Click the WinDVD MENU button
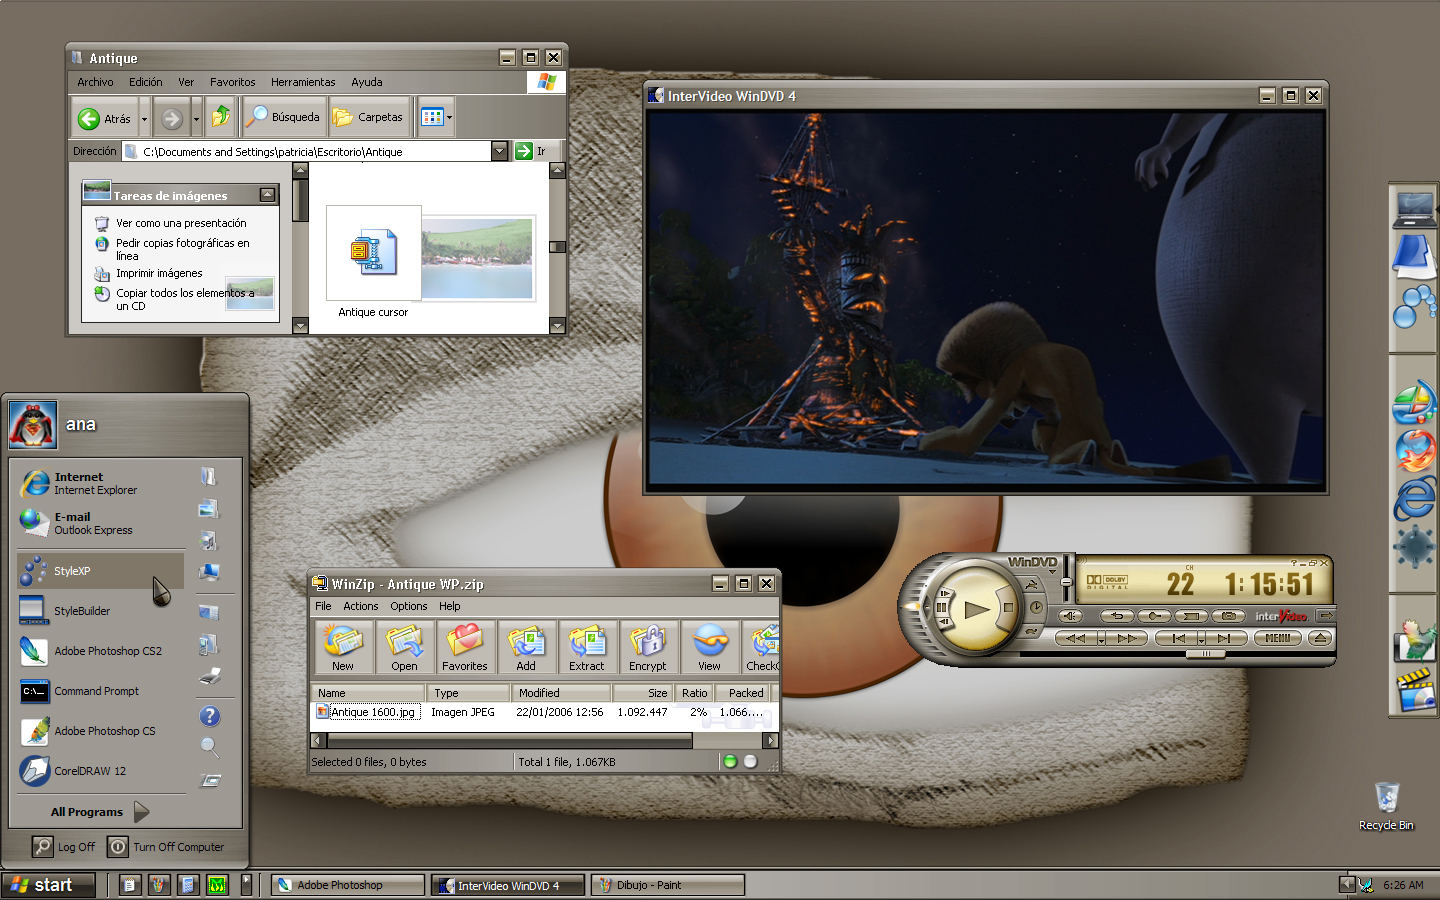This screenshot has width=1440, height=900. coord(1278,638)
